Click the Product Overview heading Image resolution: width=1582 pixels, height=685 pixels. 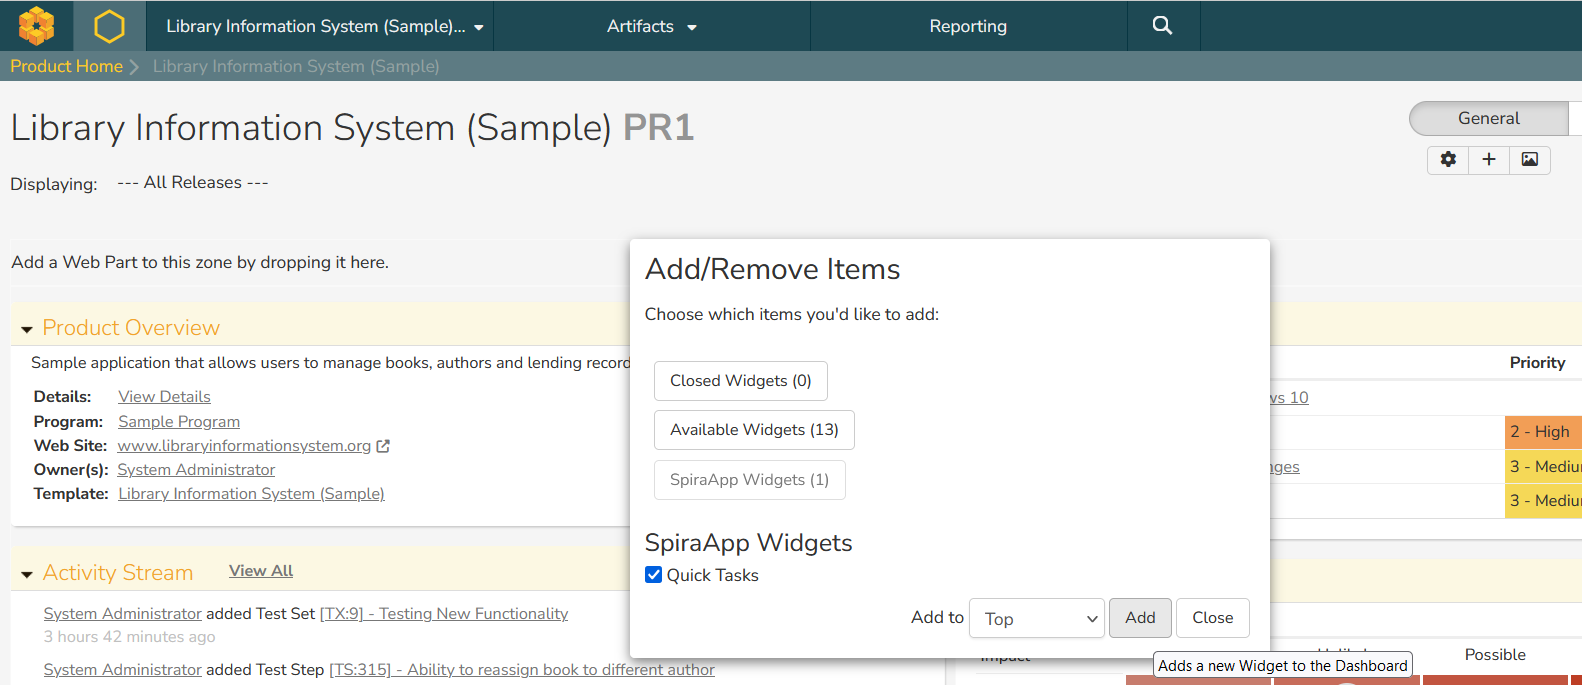click(131, 328)
